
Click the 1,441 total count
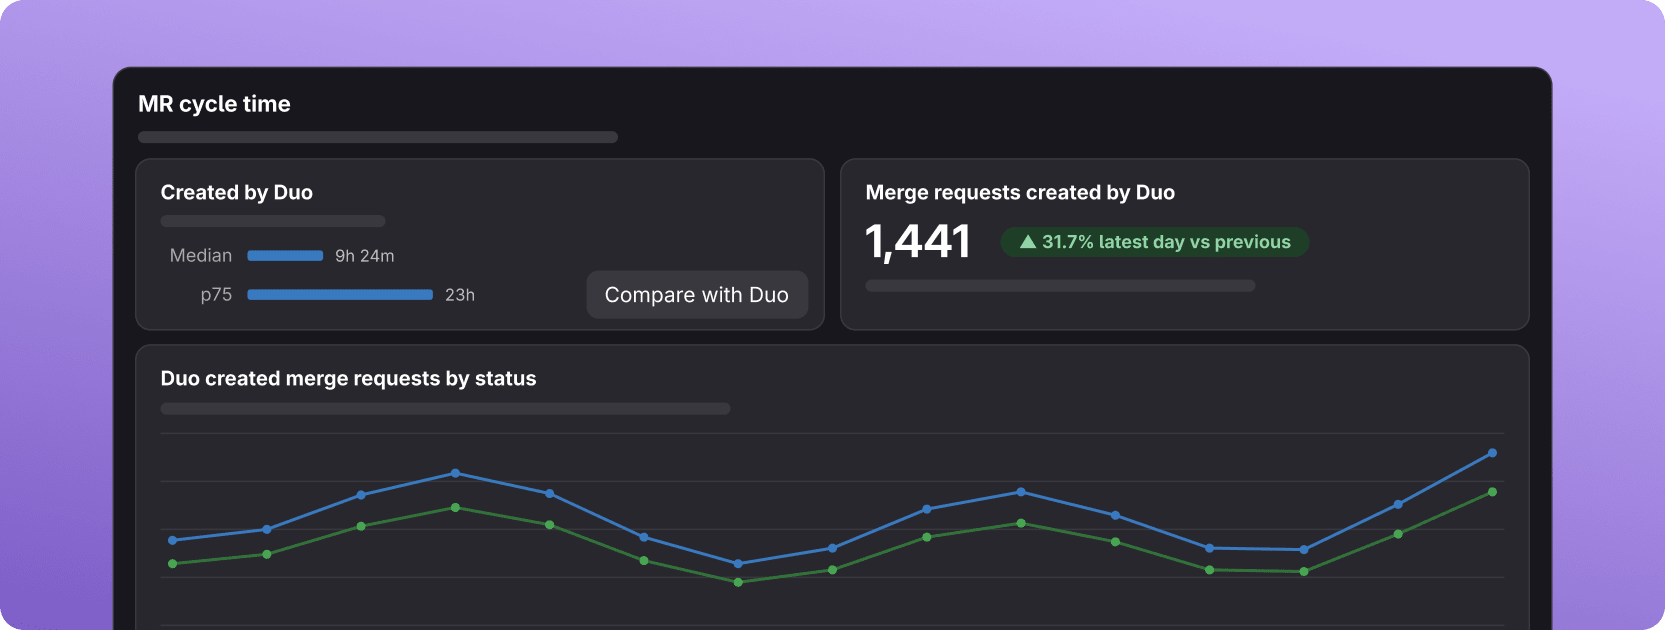pyautogui.click(x=918, y=241)
